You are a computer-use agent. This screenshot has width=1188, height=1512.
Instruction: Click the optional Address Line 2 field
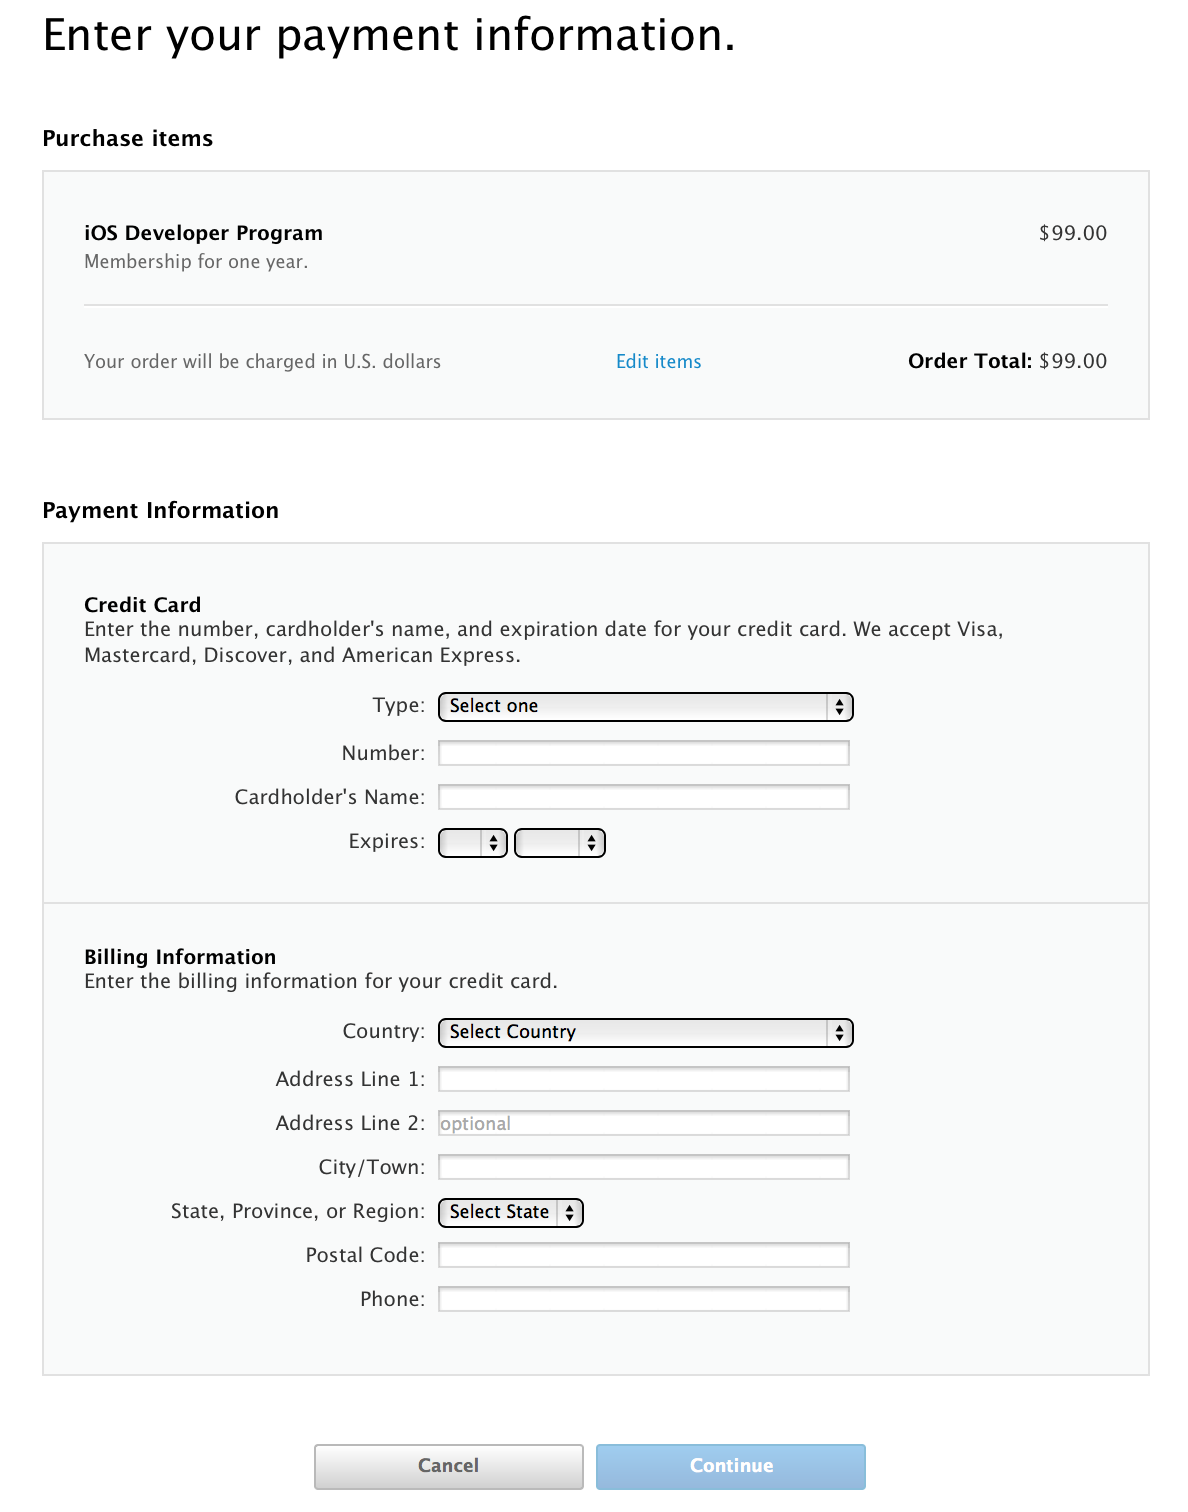click(x=644, y=1123)
